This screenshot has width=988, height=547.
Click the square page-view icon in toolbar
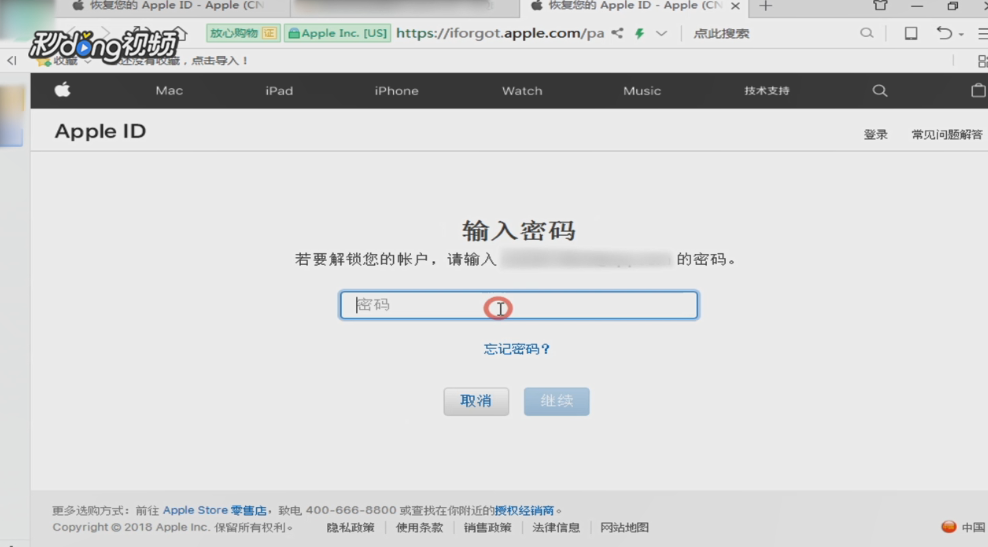[911, 33]
